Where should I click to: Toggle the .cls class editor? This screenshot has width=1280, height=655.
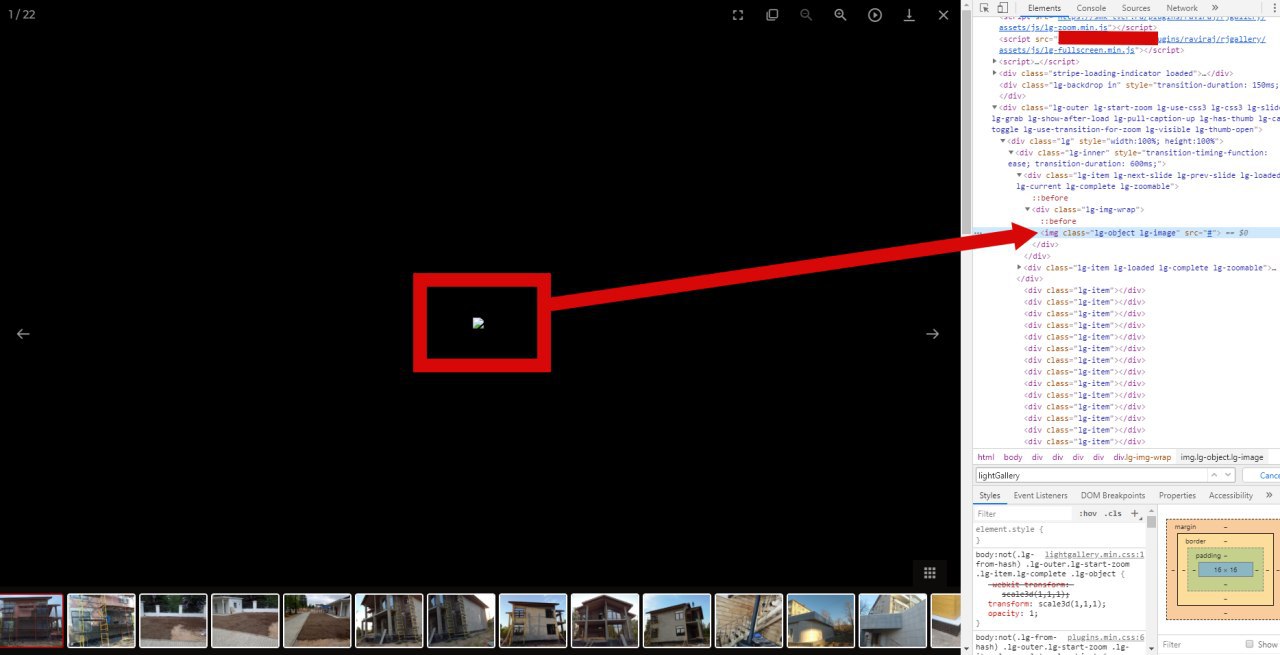point(1113,514)
